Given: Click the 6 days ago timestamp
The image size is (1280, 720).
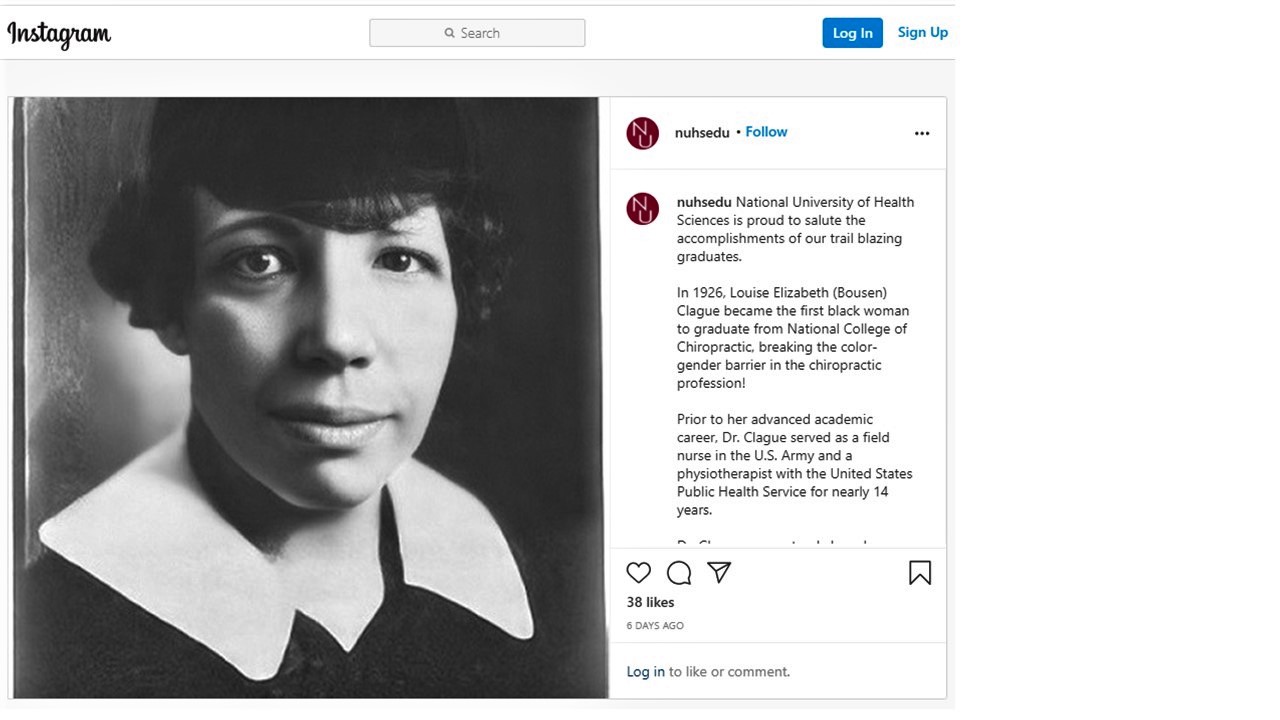Looking at the screenshot, I should coord(655,626).
